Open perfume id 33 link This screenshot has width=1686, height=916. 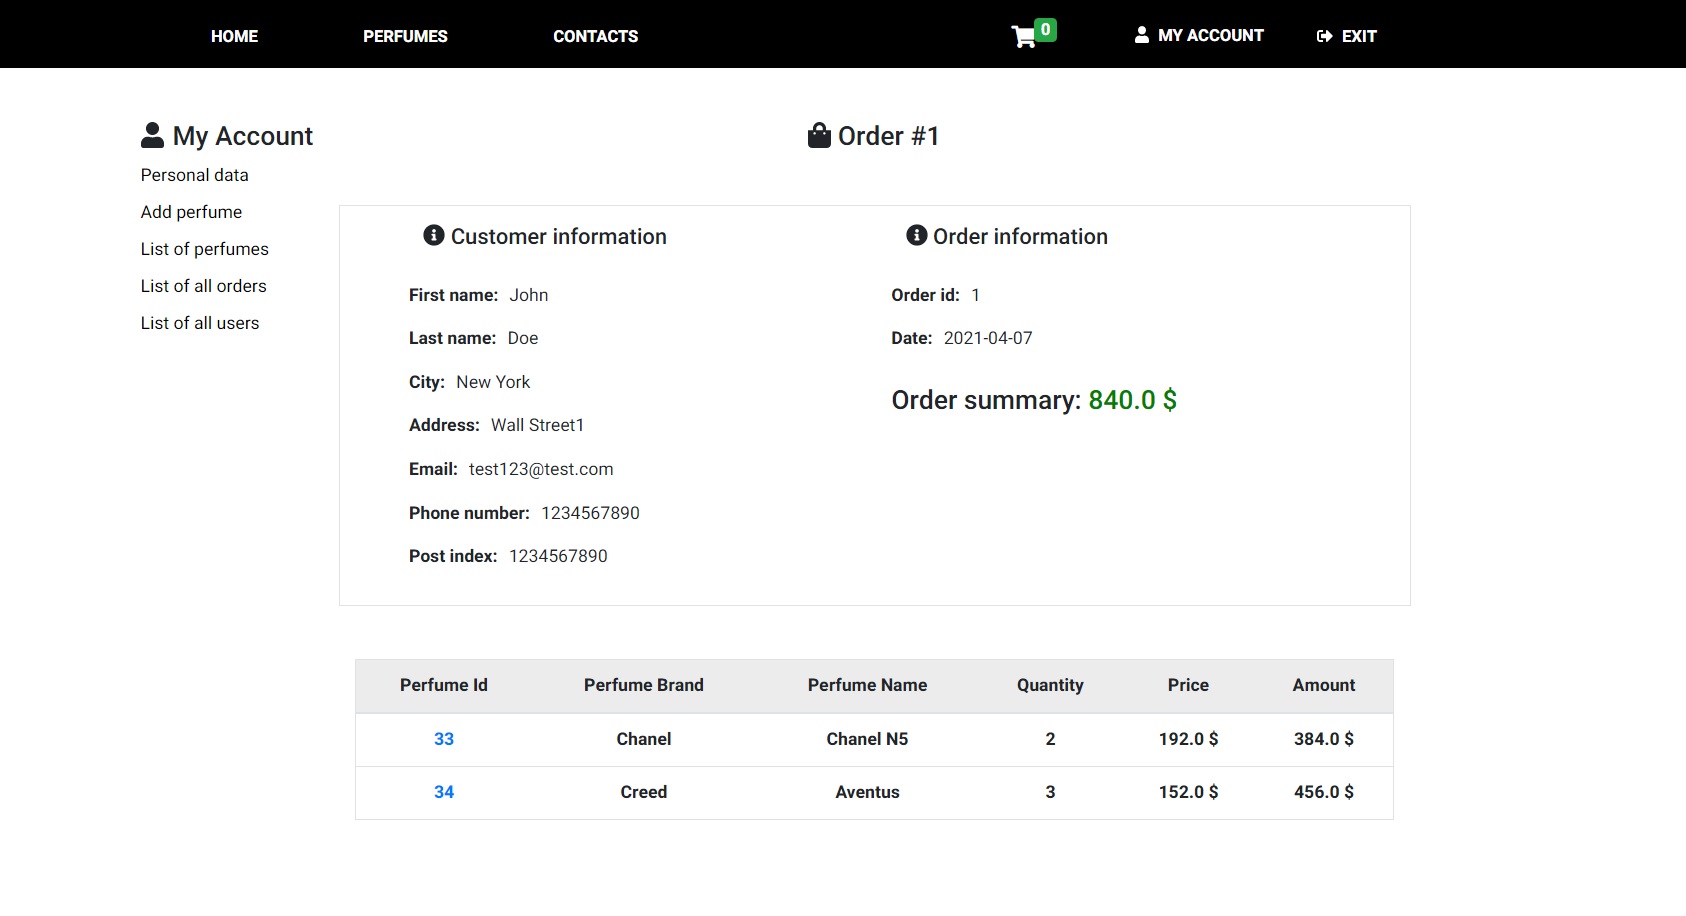pyautogui.click(x=444, y=739)
